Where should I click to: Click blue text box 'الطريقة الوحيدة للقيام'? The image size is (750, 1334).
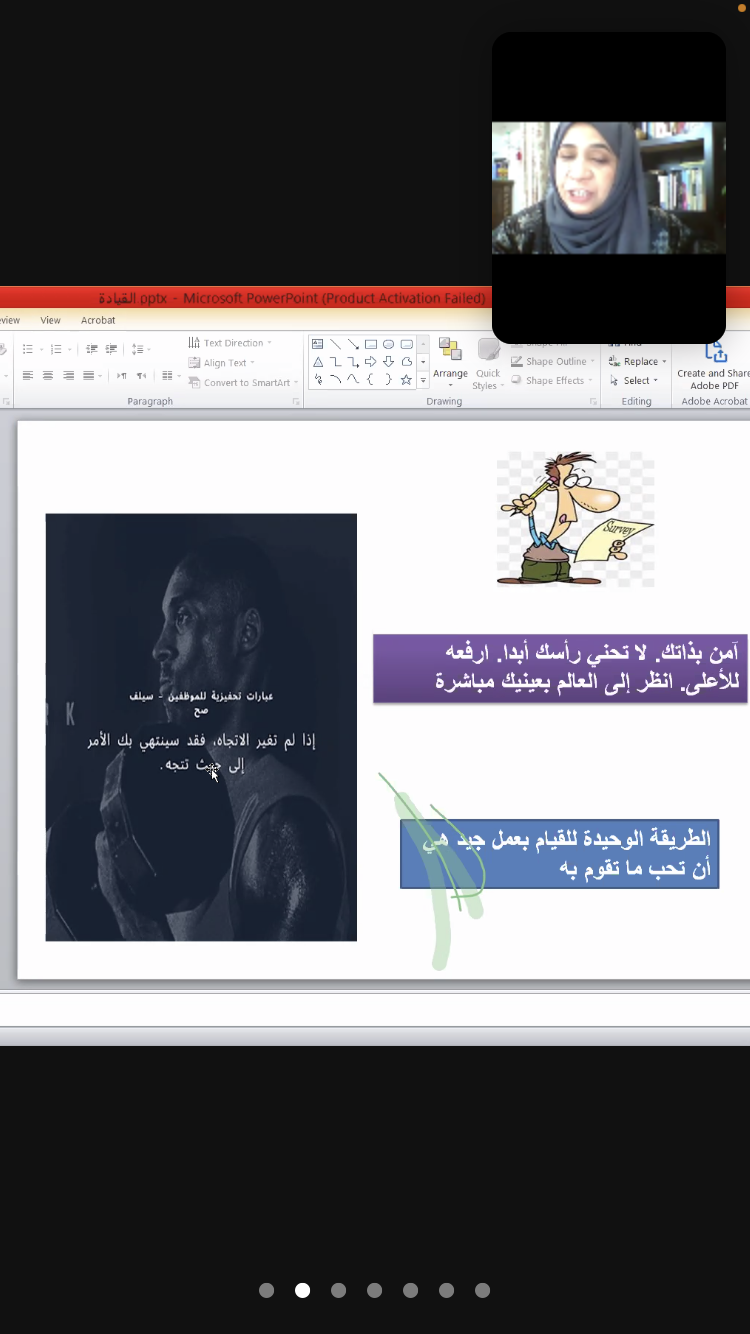559,854
